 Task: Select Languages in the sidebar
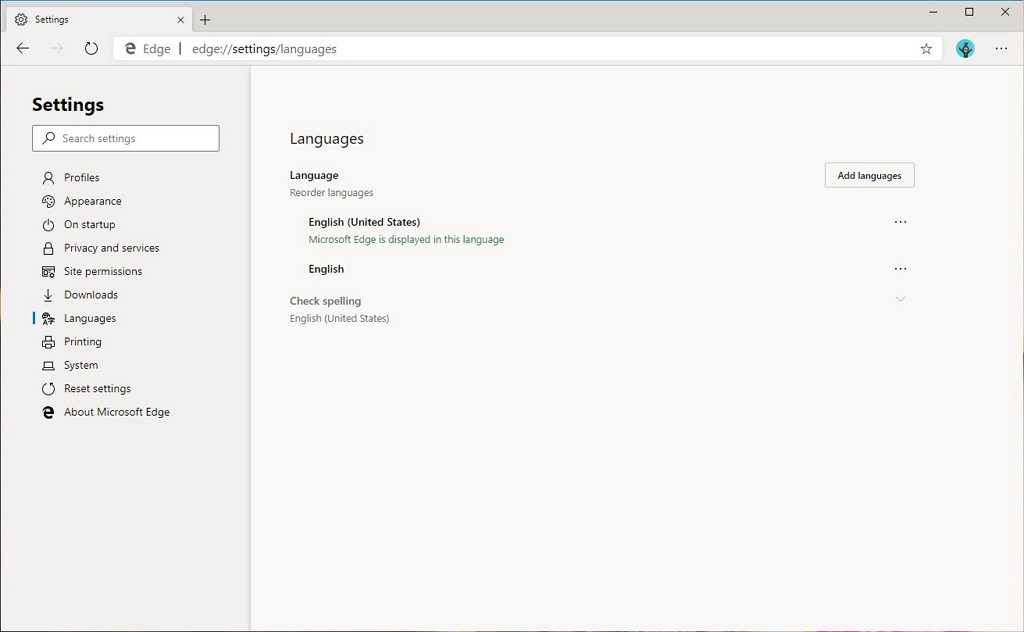pyautogui.click(x=90, y=319)
